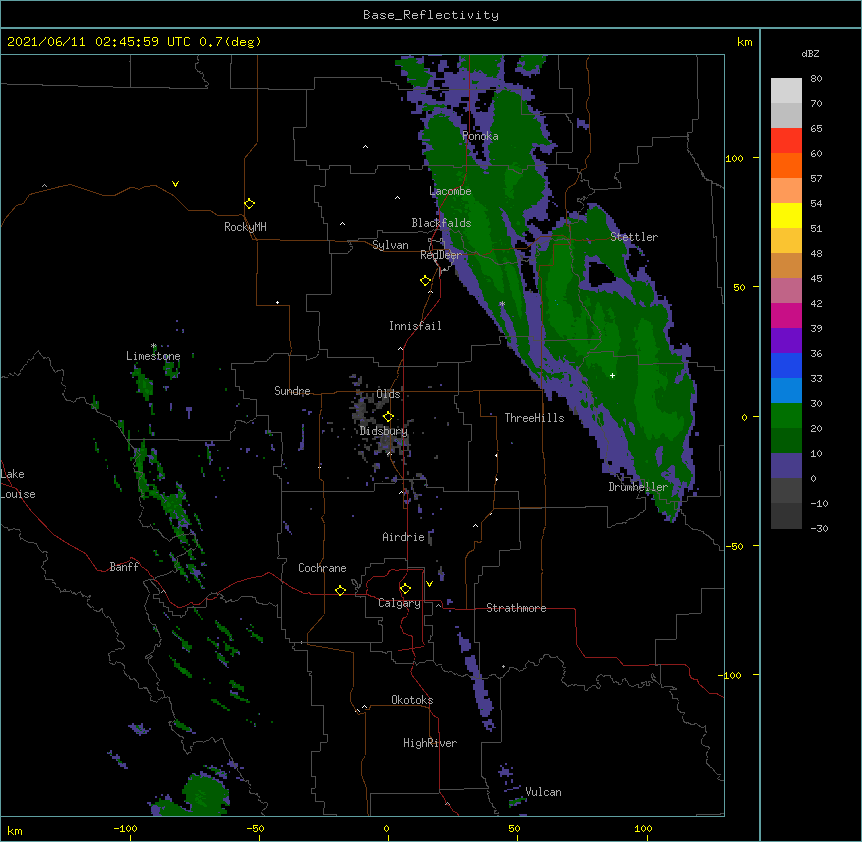Screen dimensions: 862x842
Task: Click the yellow v marker northwest of RockyMH
Action: (175, 184)
